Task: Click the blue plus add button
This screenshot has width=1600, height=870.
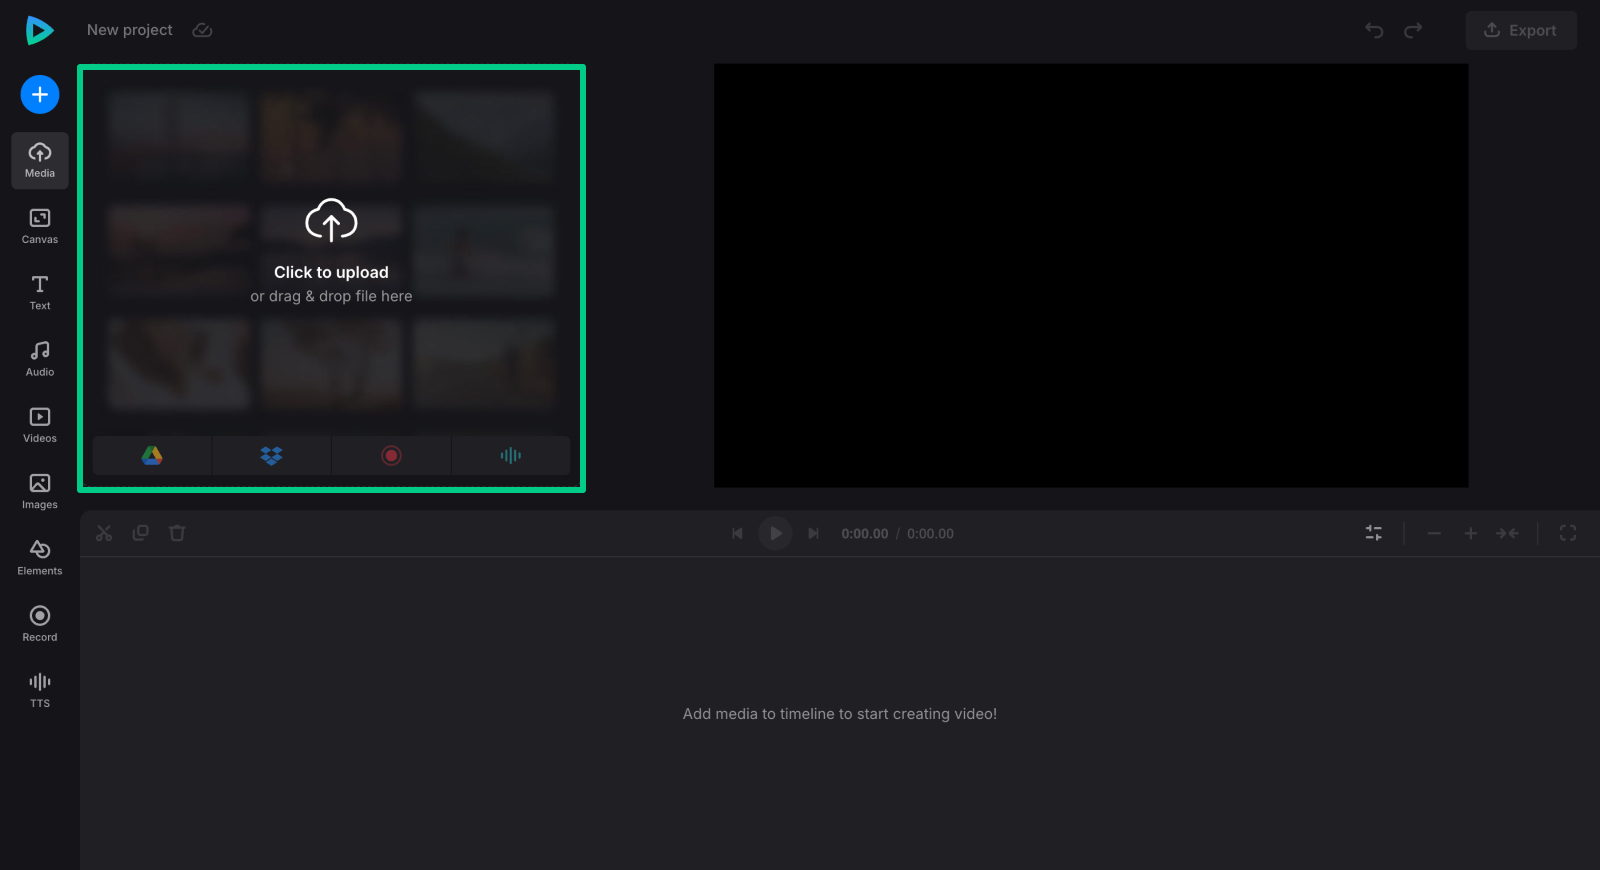Action: [x=40, y=95]
